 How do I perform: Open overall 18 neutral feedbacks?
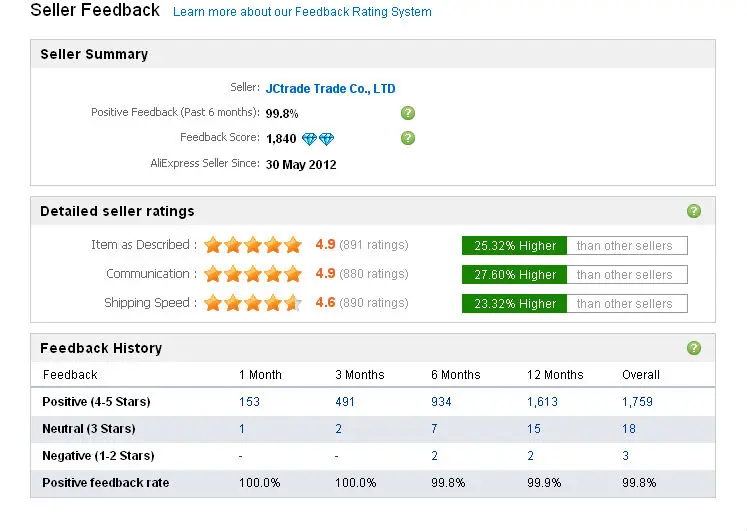coord(629,429)
